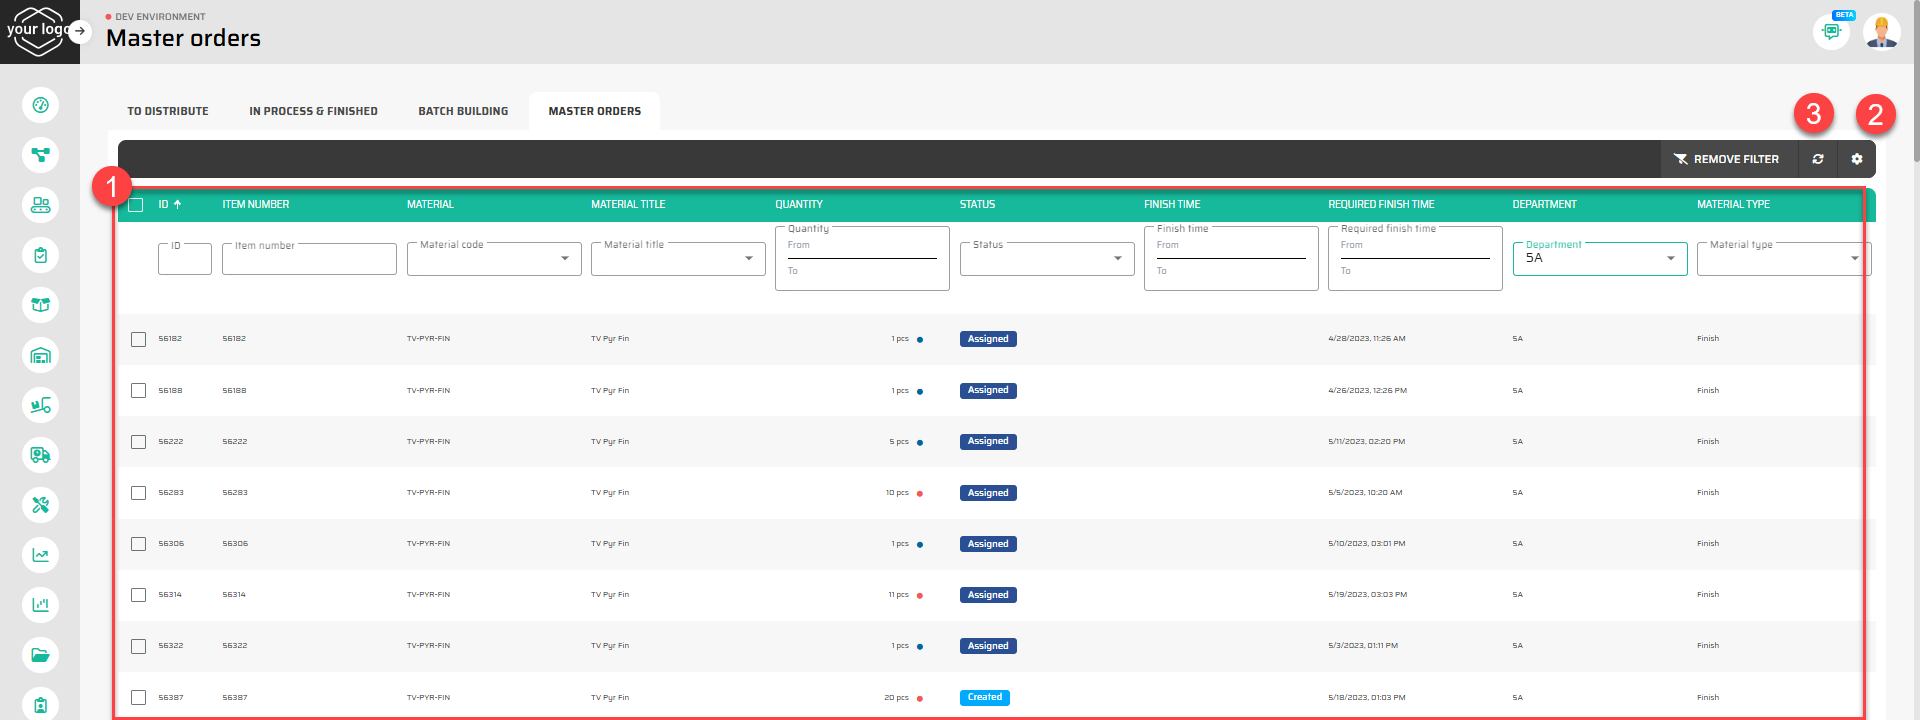Switch to the Batch Building tab

coord(463,111)
